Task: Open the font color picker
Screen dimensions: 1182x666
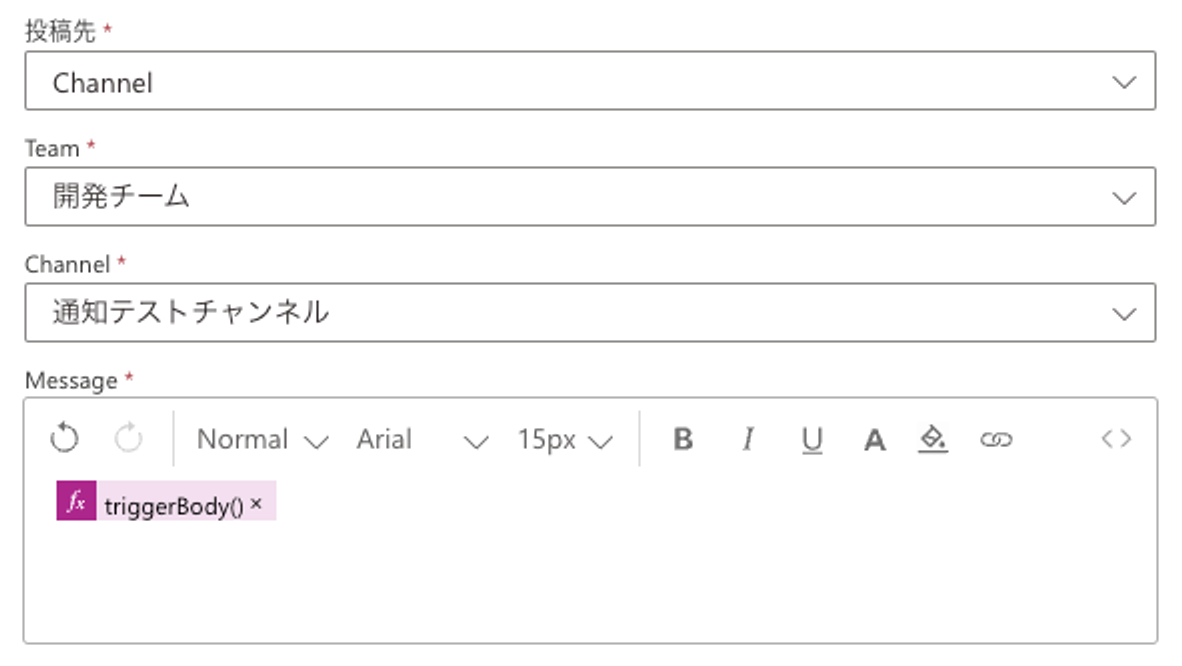Action: [874, 440]
